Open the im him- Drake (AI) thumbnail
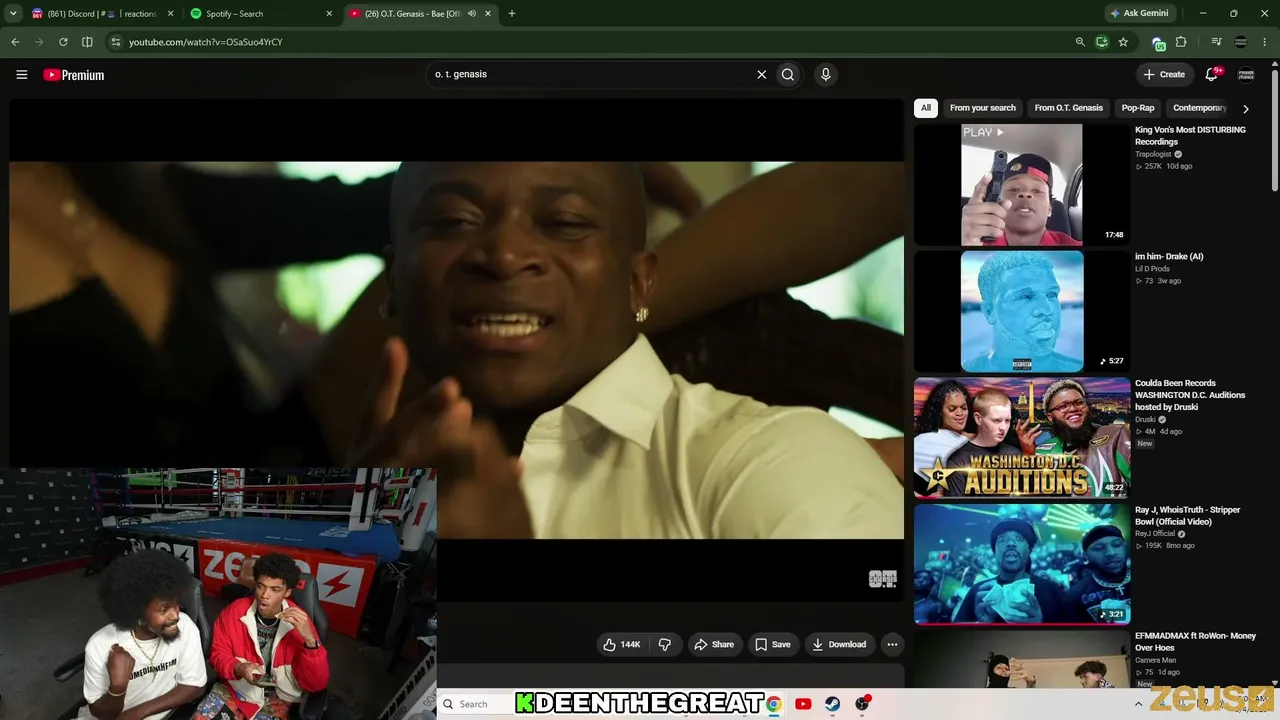 pos(1022,311)
